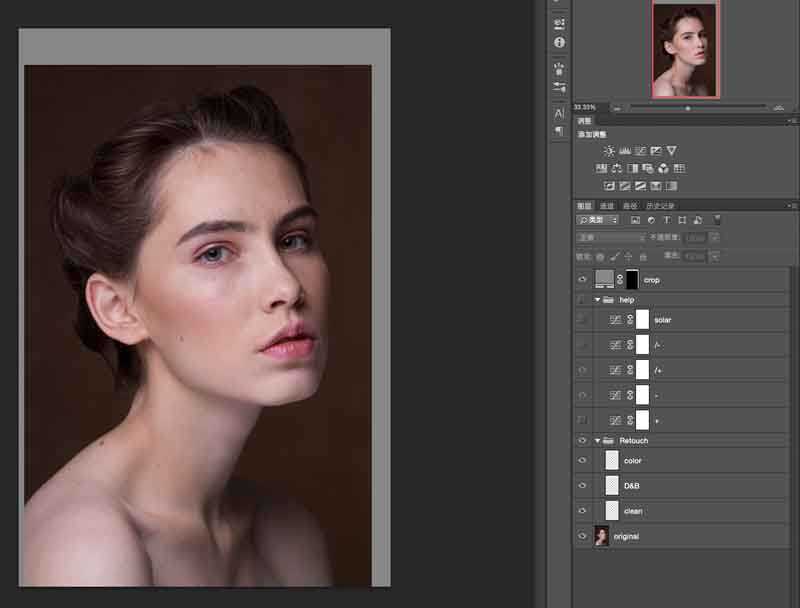Click the Hue/Saturation adjustment icon
This screenshot has width=800, height=608.
tap(602, 167)
